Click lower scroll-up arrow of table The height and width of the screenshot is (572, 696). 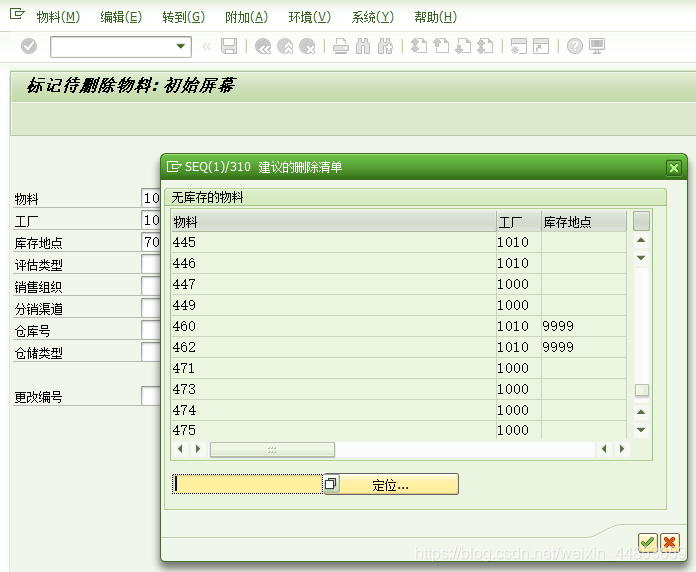pyautogui.click(x=641, y=412)
